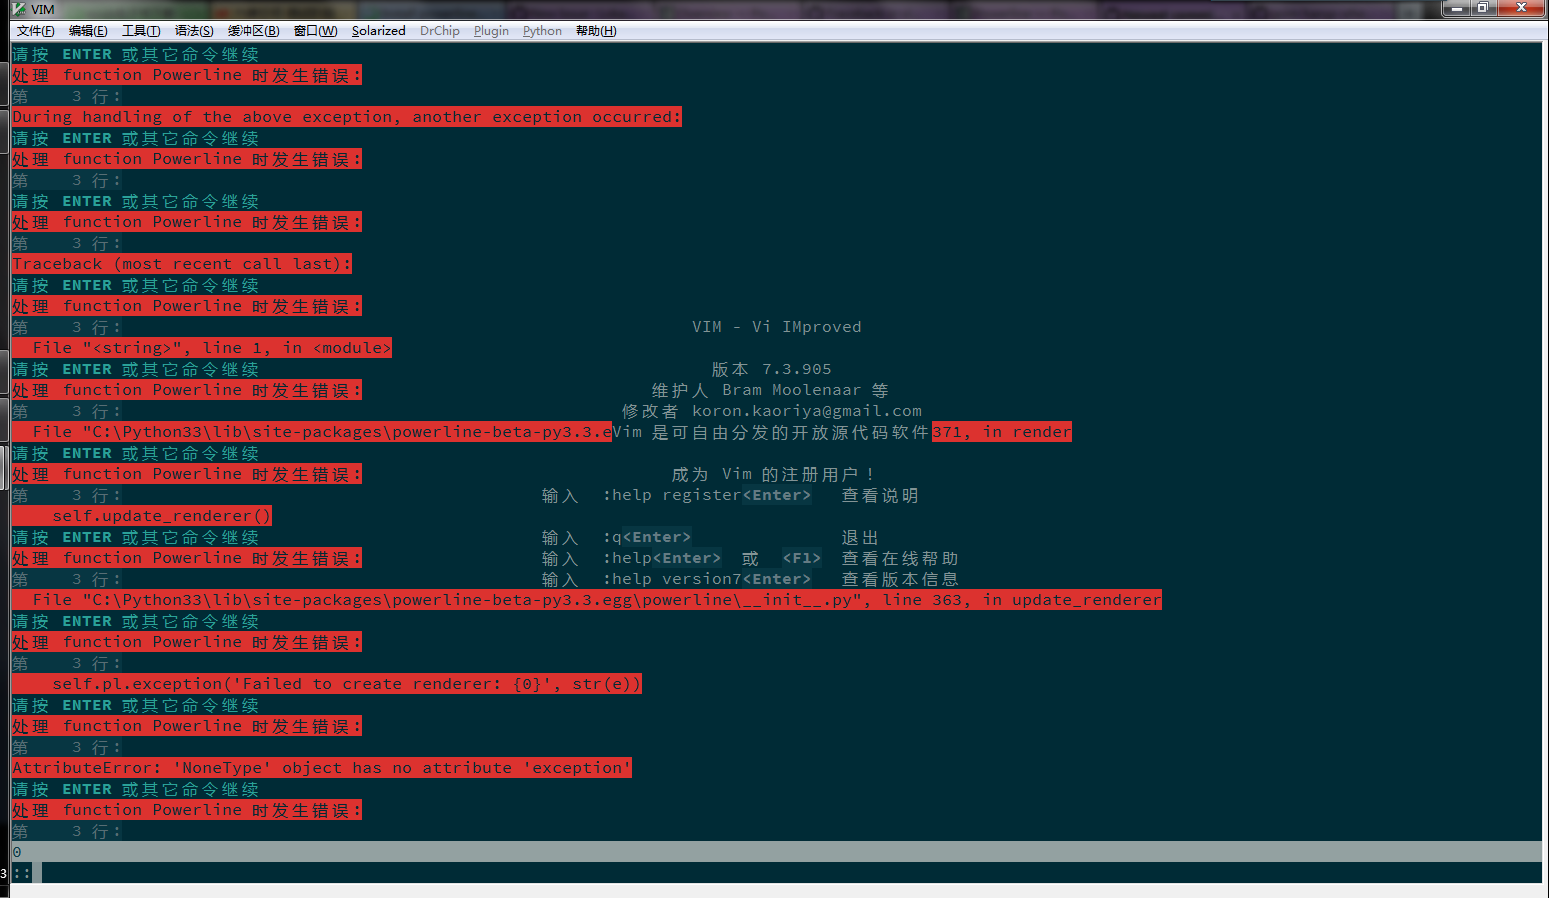Screen dimensions: 1549x898
Task: Open the 文件(F) menu
Action: pyautogui.click(x=35, y=31)
